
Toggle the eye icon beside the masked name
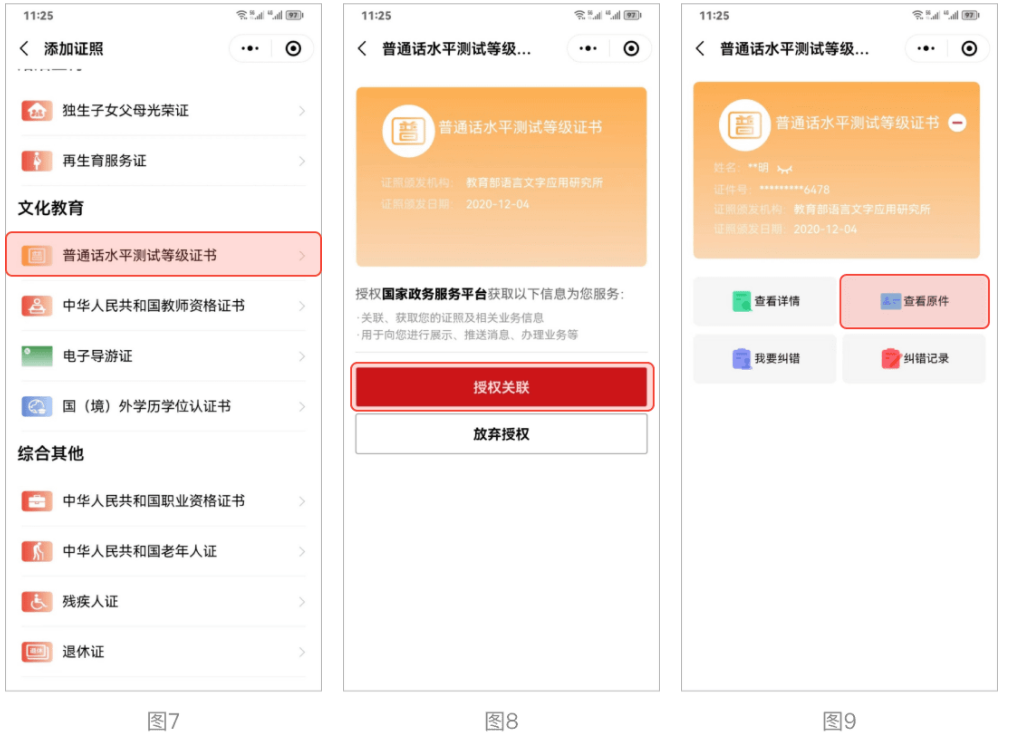coord(784,169)
